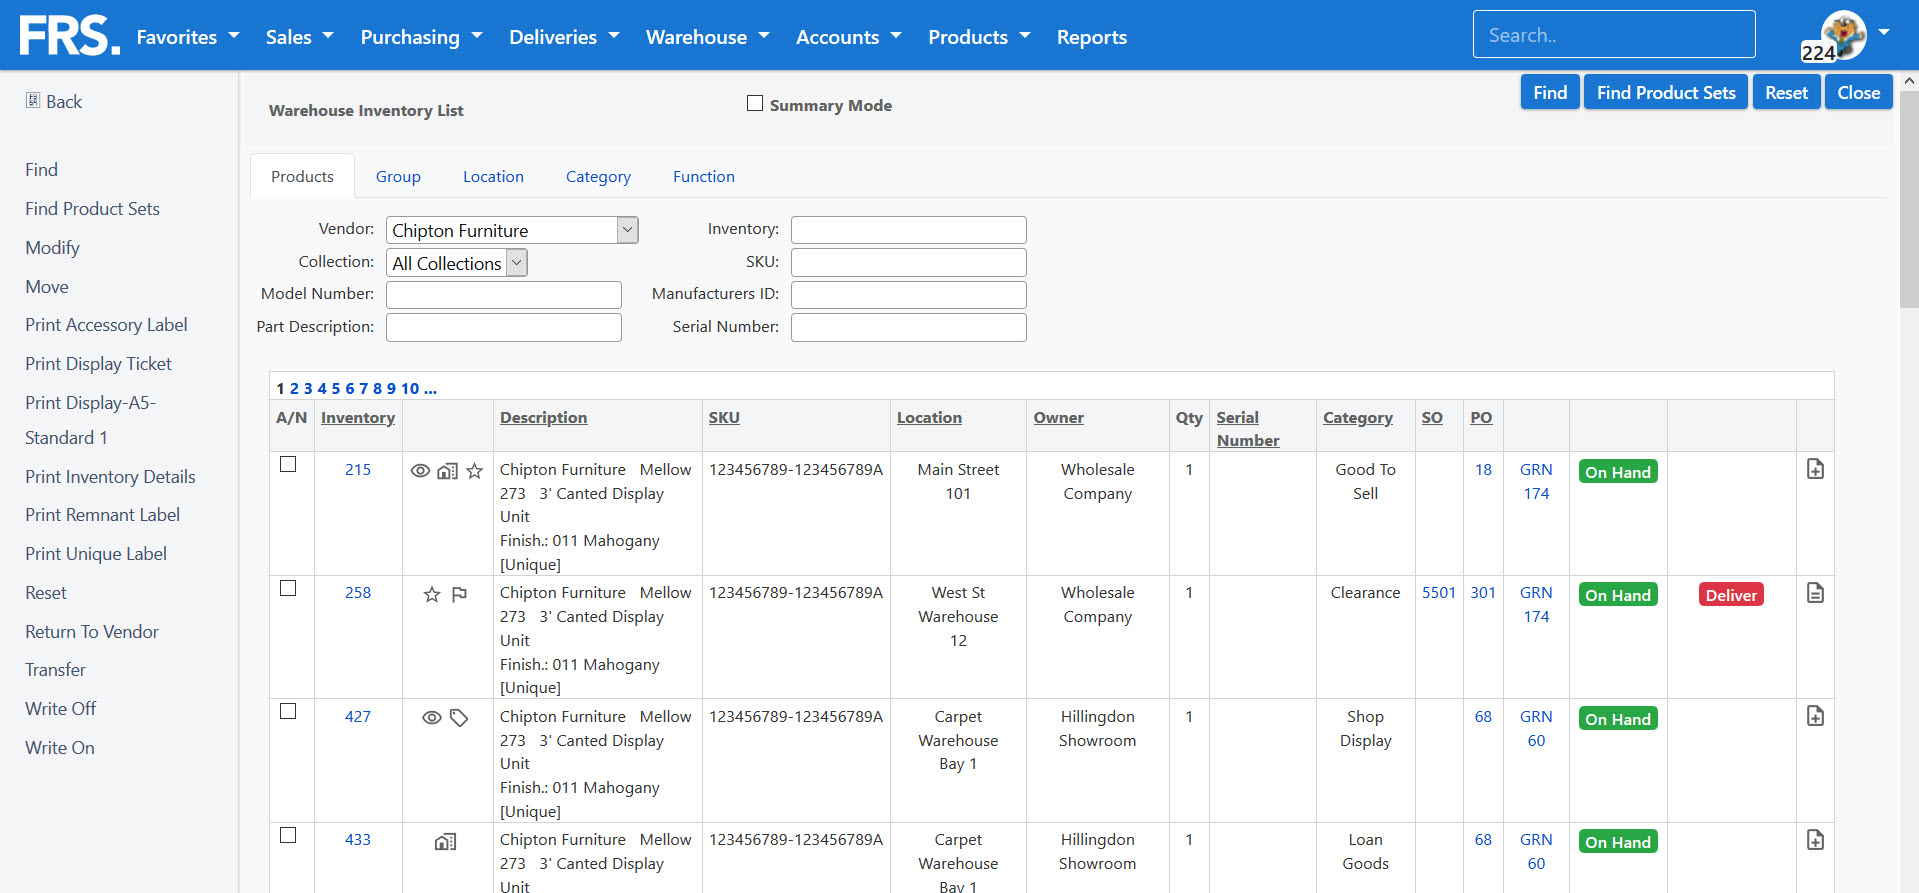
Task: Click the vertical page scrollbar
Action: [1909, 200]
